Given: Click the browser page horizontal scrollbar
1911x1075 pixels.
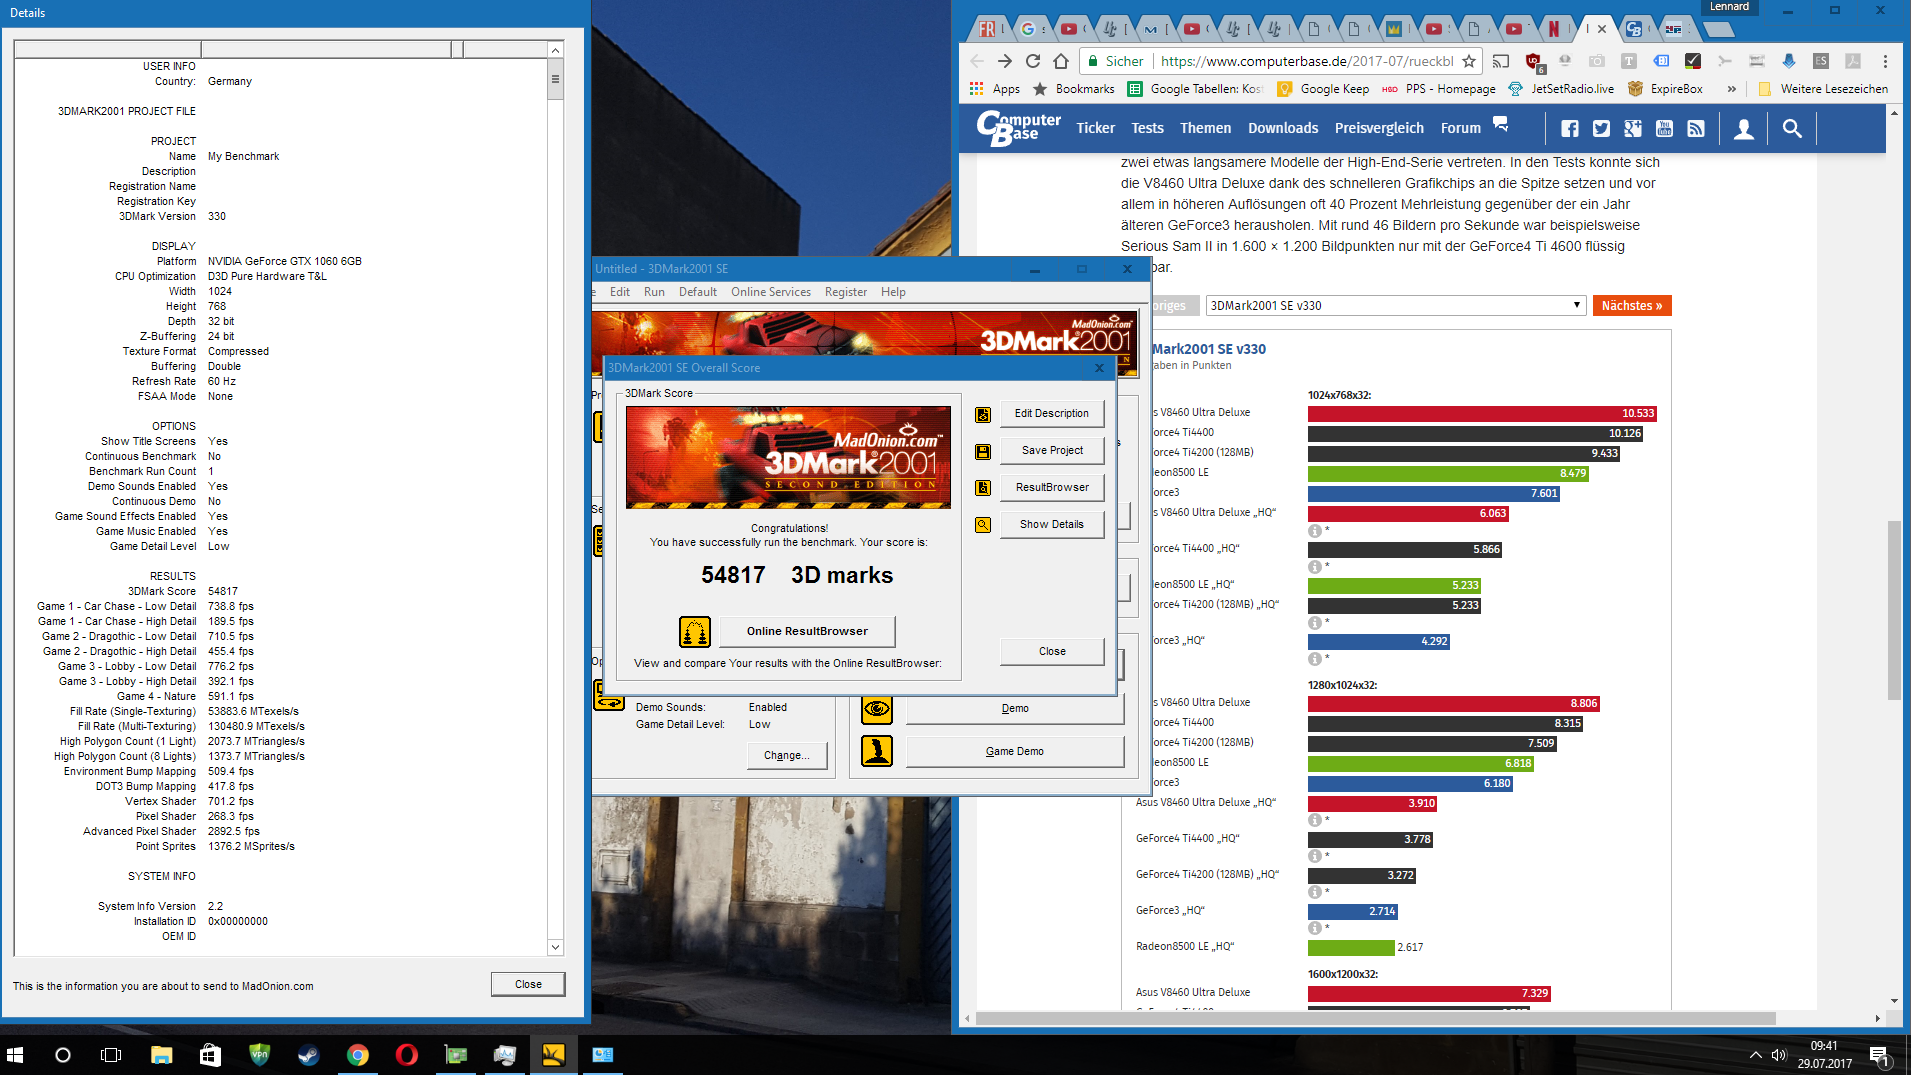Looking at the screenshot, I should (1376, 1019).
